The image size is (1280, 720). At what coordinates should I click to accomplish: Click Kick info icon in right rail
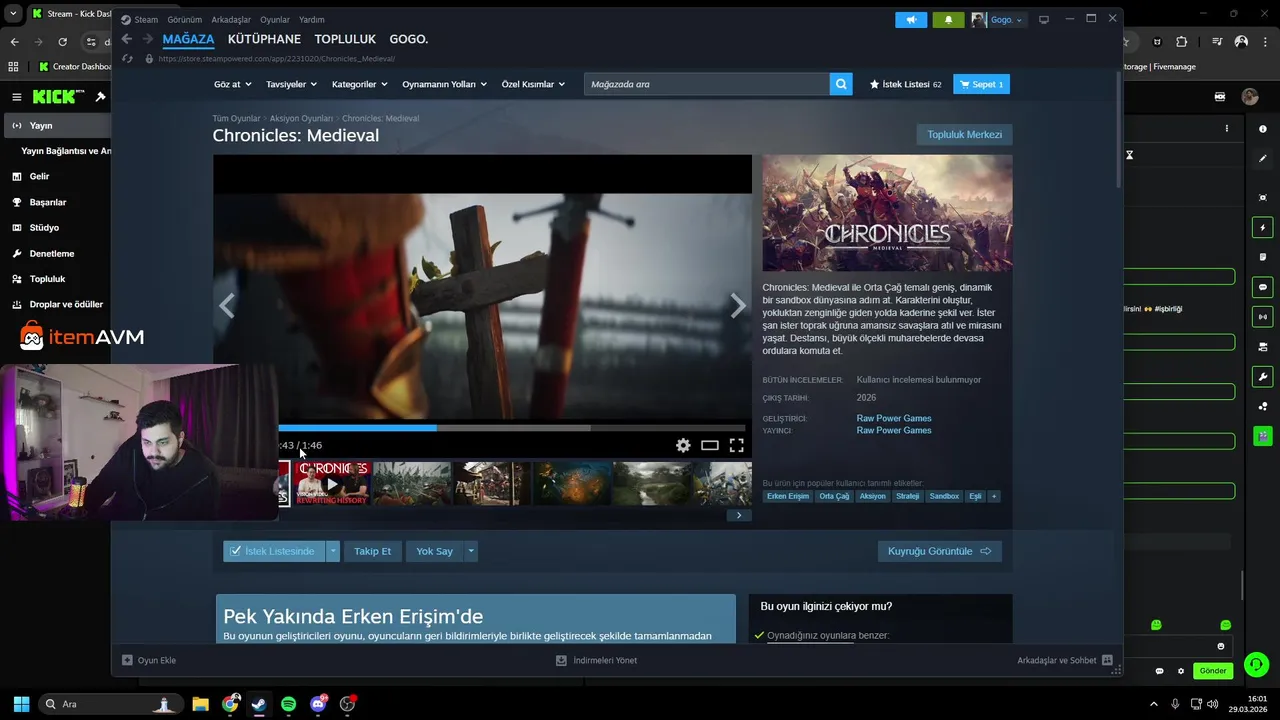pos(1263,129)
